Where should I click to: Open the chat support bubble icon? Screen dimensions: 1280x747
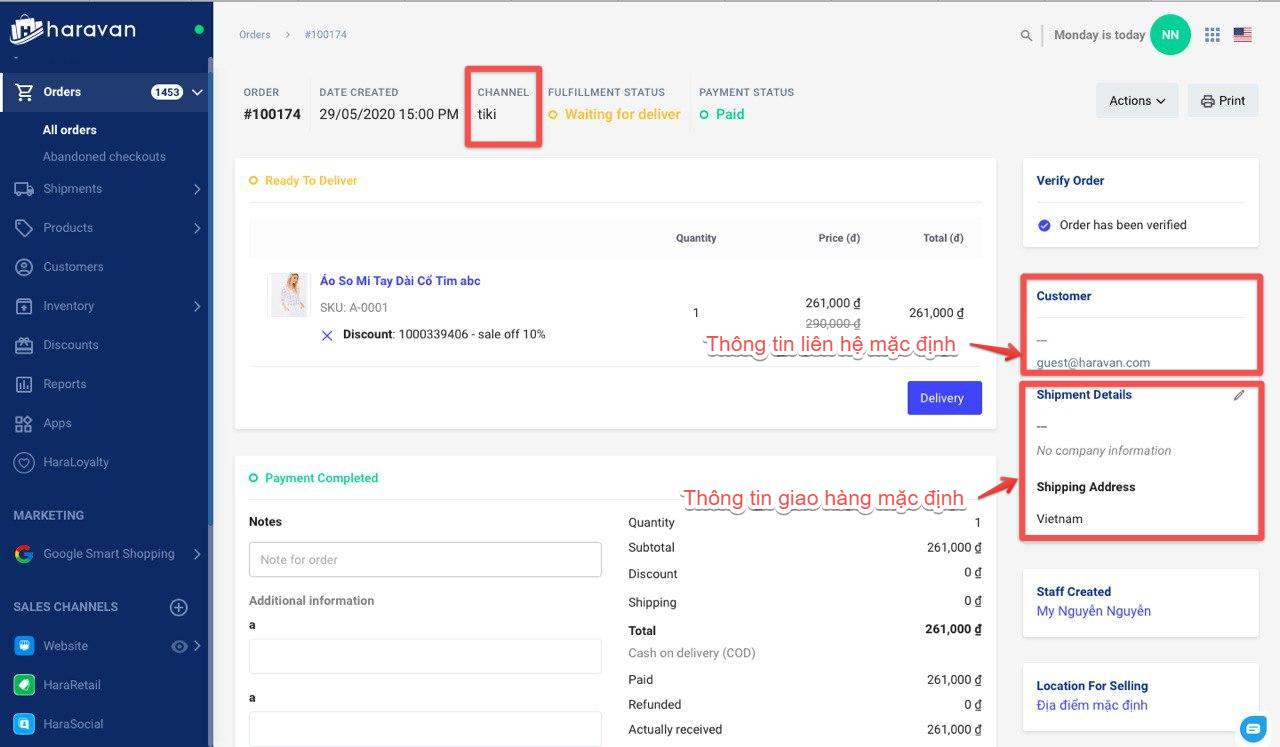coord(1252,727)
